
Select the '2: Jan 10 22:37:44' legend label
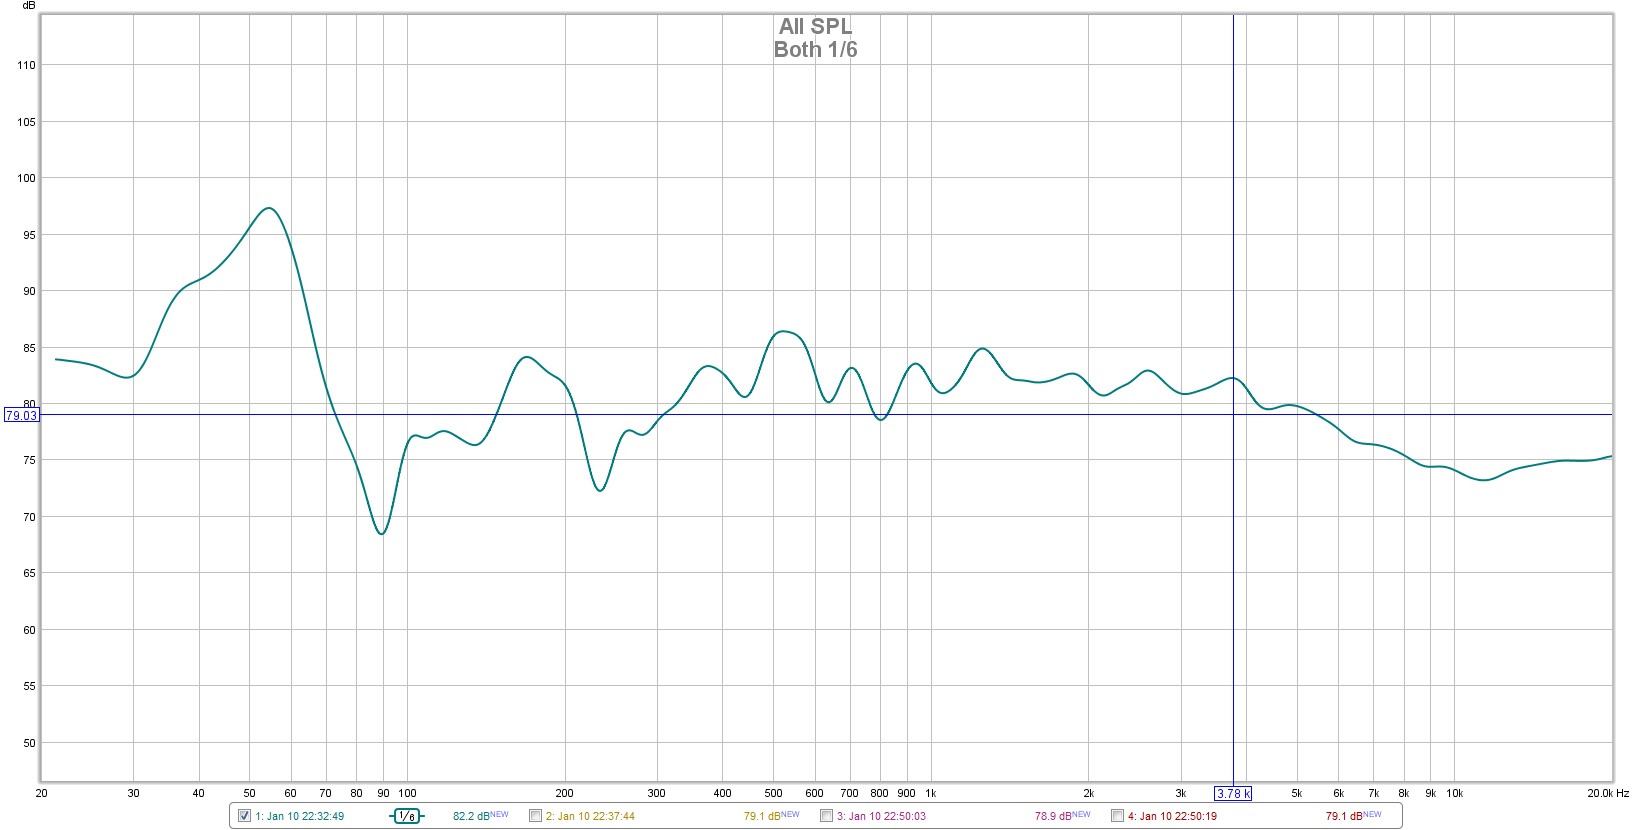click(590, 816)
